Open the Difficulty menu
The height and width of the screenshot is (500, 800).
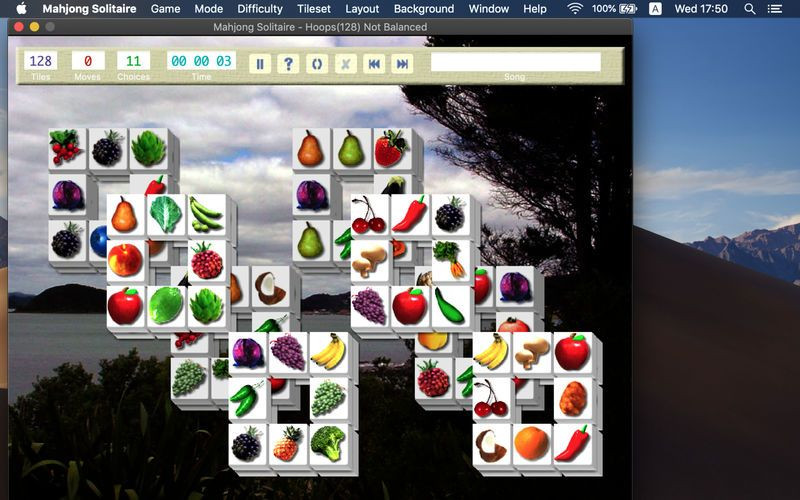coord(260,9)
